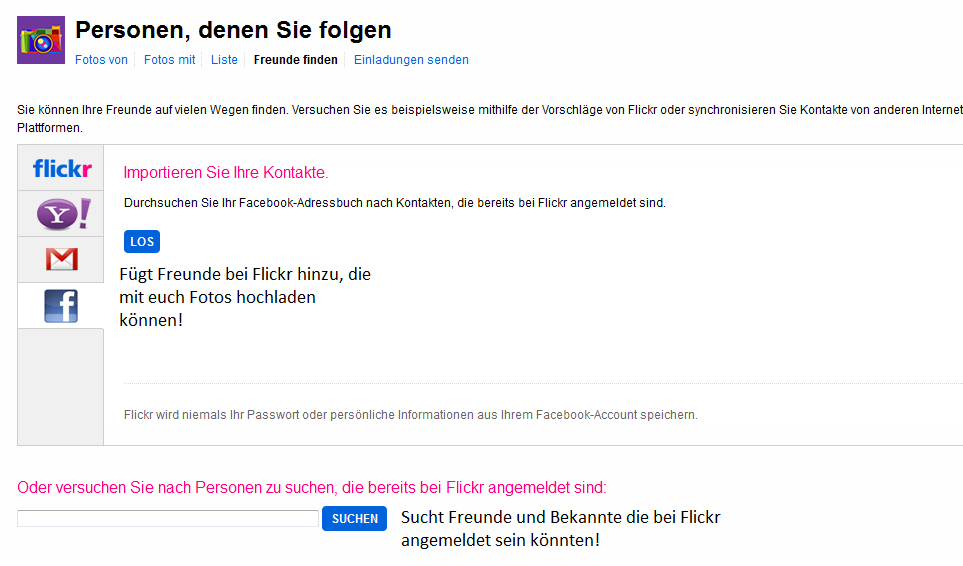Viewport: 963px width, 566px height.
Task: Click the pink Oder versuchen Sie heading
Action: 311,488
